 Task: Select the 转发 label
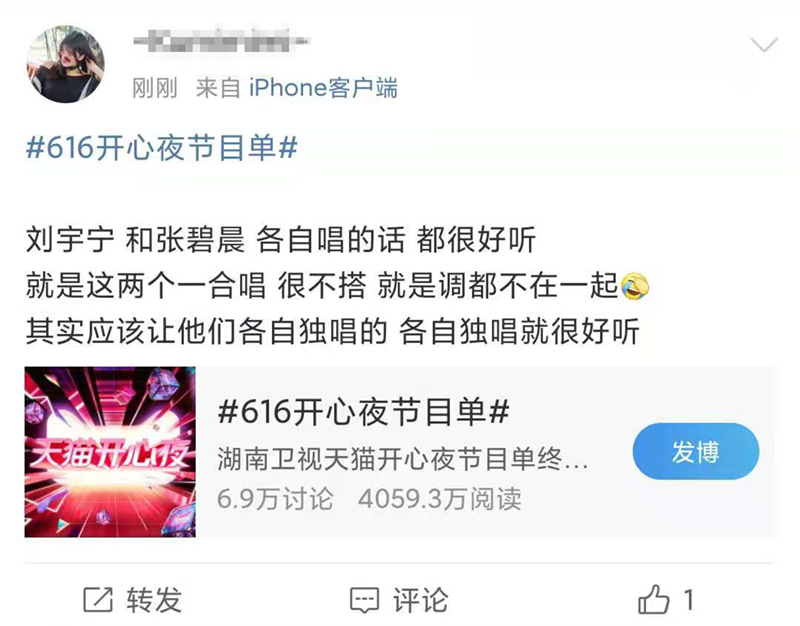[155, 599]
